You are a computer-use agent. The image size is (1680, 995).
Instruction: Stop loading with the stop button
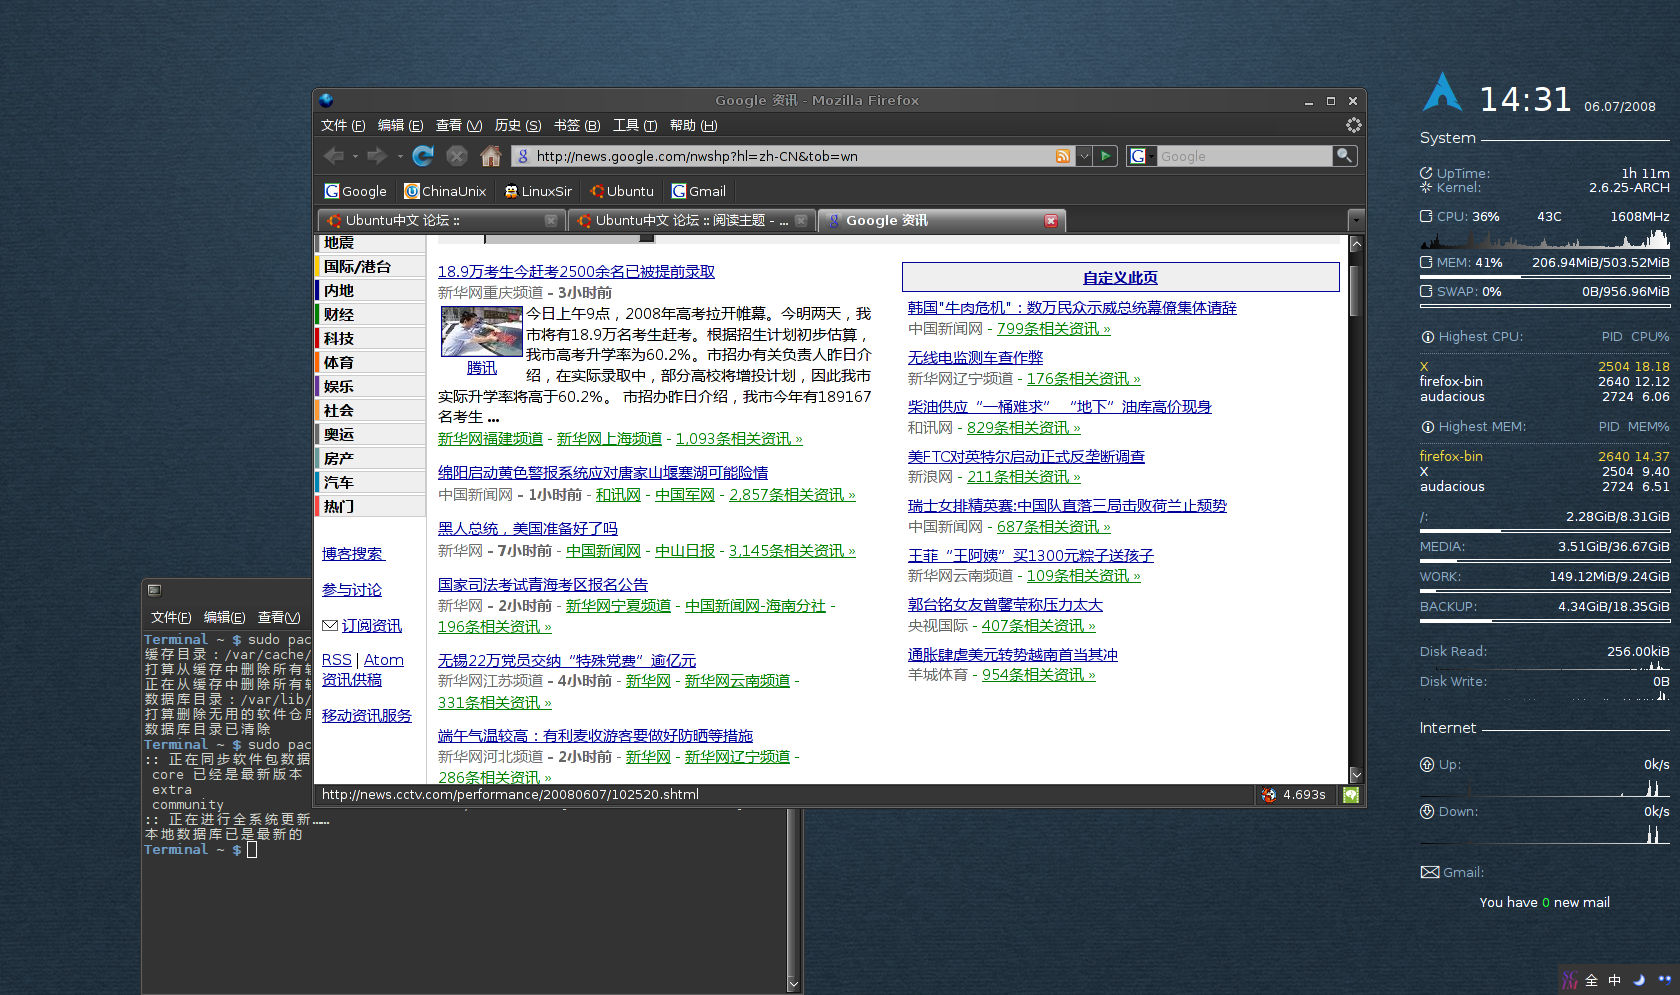[457, 156]
